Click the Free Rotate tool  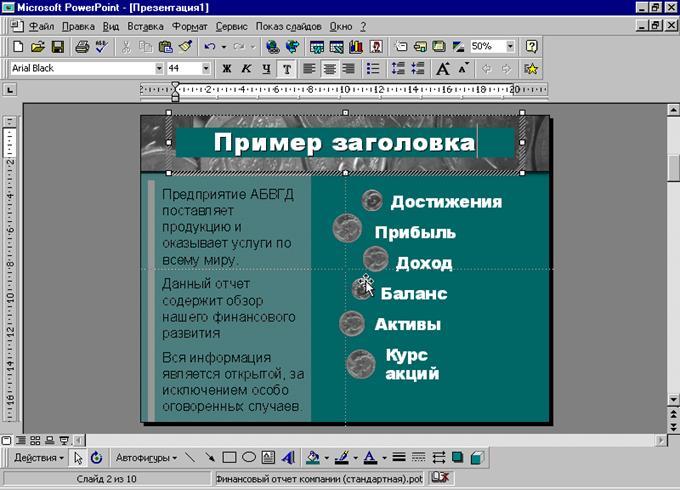point(96,457)
